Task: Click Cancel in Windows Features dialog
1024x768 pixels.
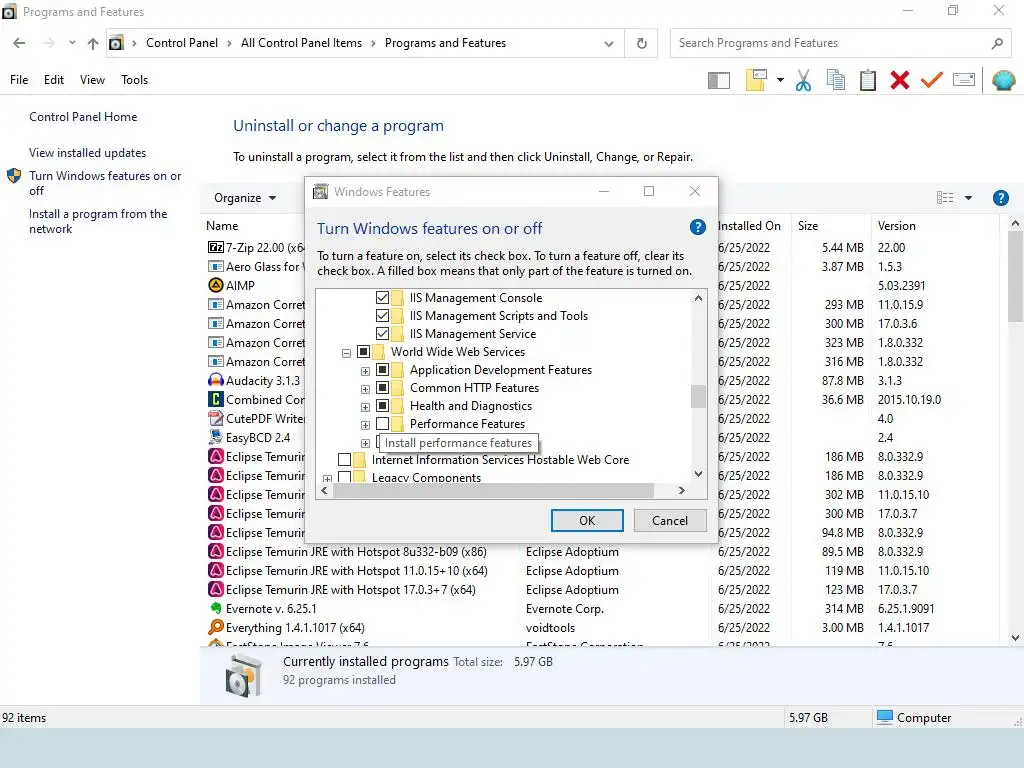Action: pos(670,520)
